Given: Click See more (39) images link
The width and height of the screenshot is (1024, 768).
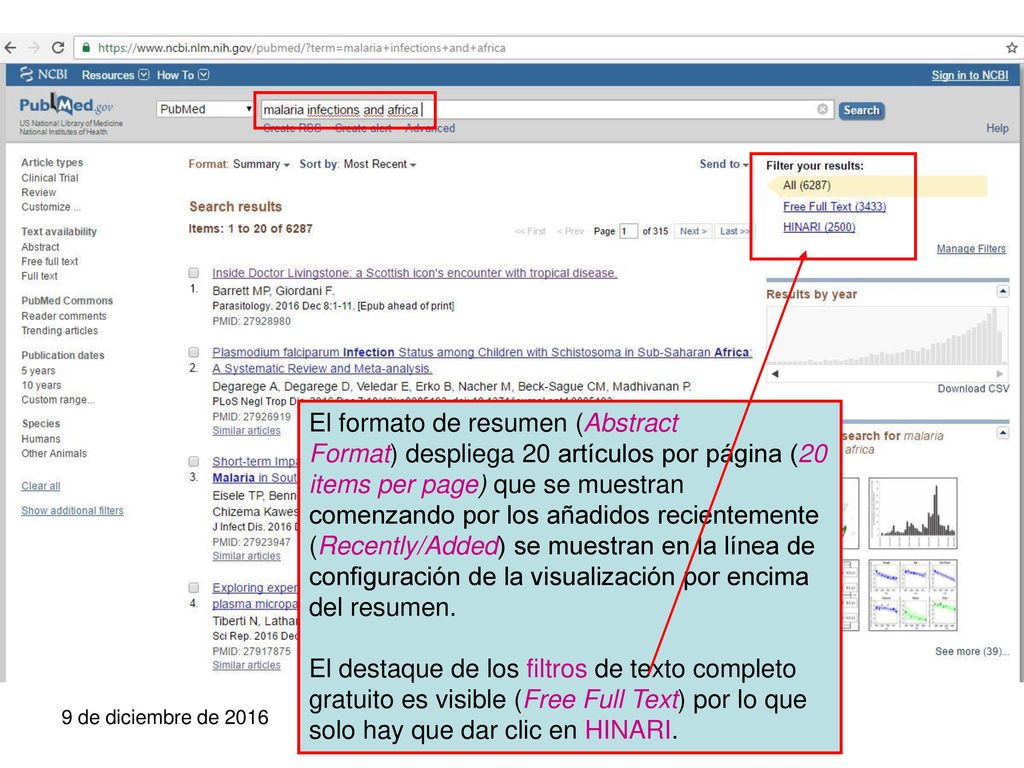Looking at the screenshot, I should (x=972, y=651).
